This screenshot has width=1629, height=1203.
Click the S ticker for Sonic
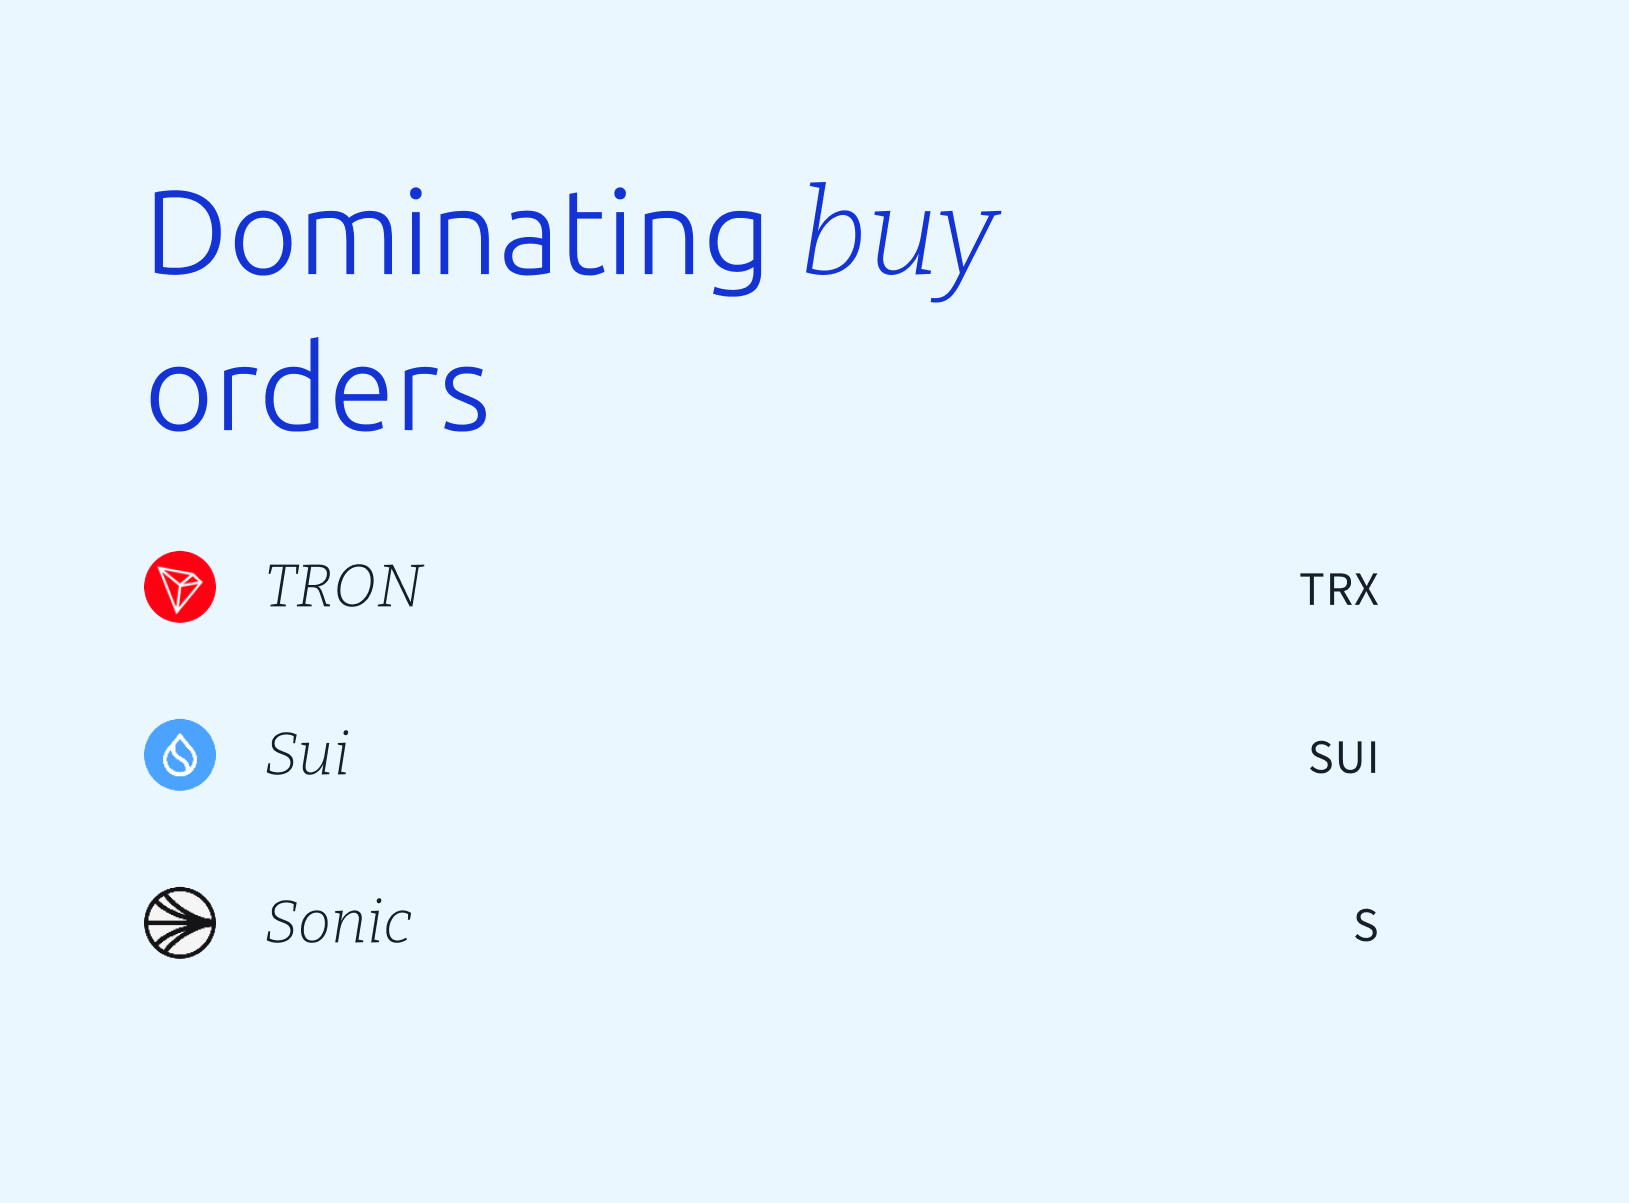point(1366,925)
